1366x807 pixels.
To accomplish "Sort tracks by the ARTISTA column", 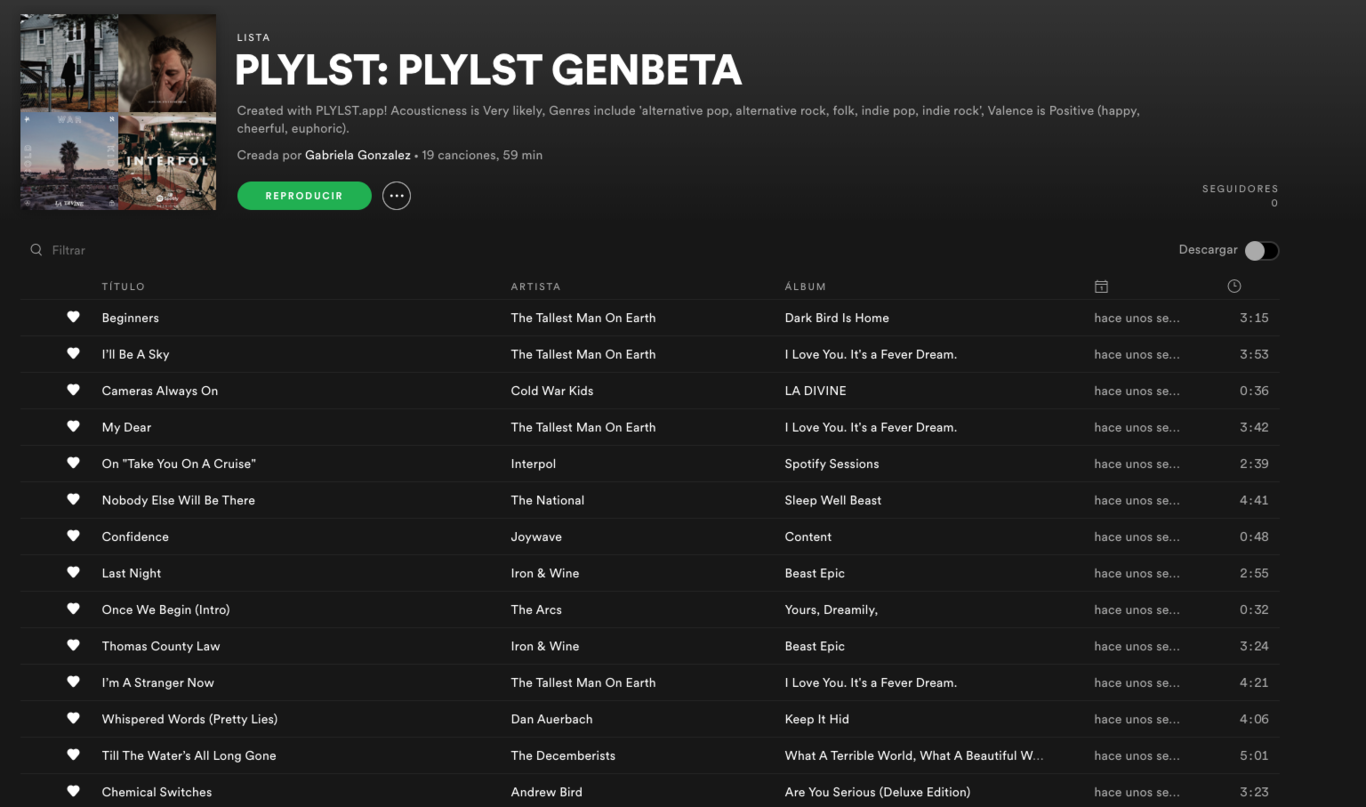I will (536, 286).
